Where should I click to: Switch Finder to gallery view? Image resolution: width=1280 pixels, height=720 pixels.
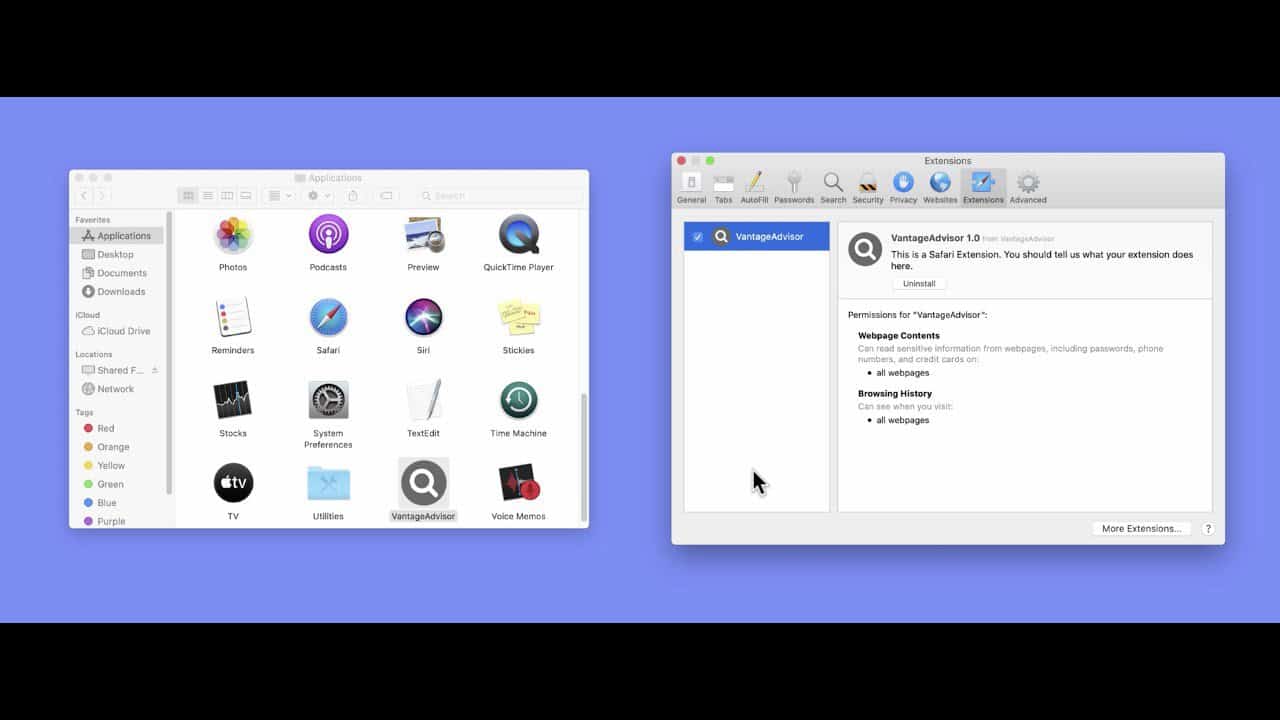coord(245,196)
